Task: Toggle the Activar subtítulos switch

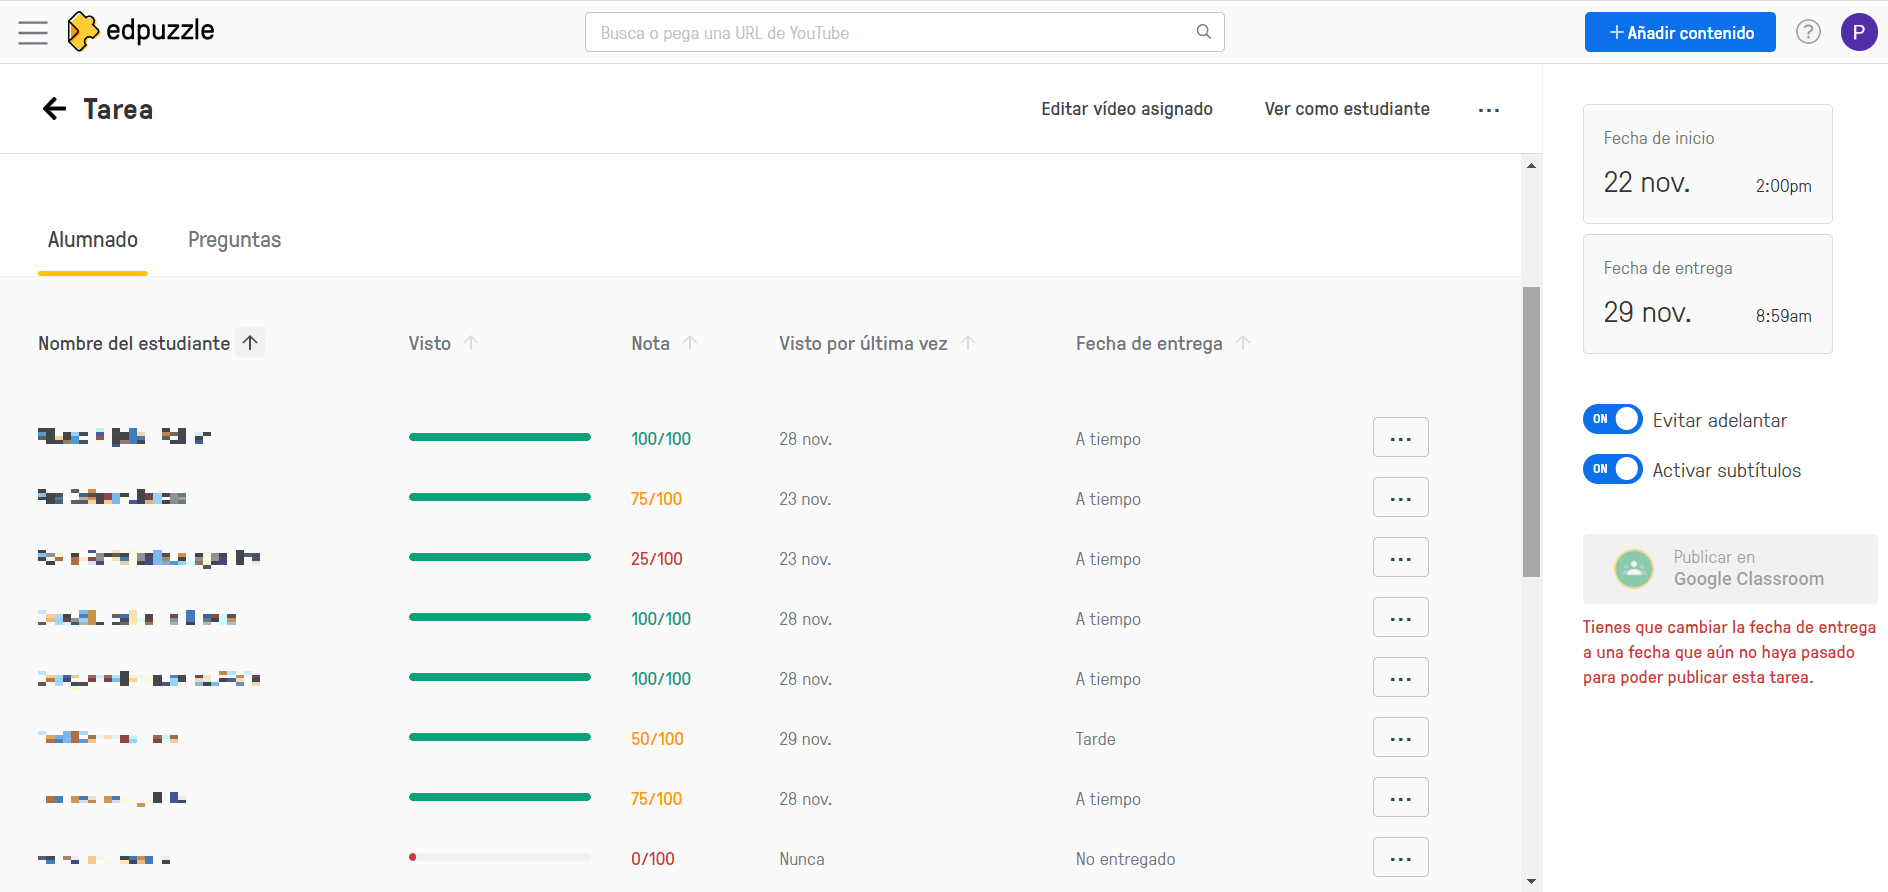Action: click(1612, 469)
